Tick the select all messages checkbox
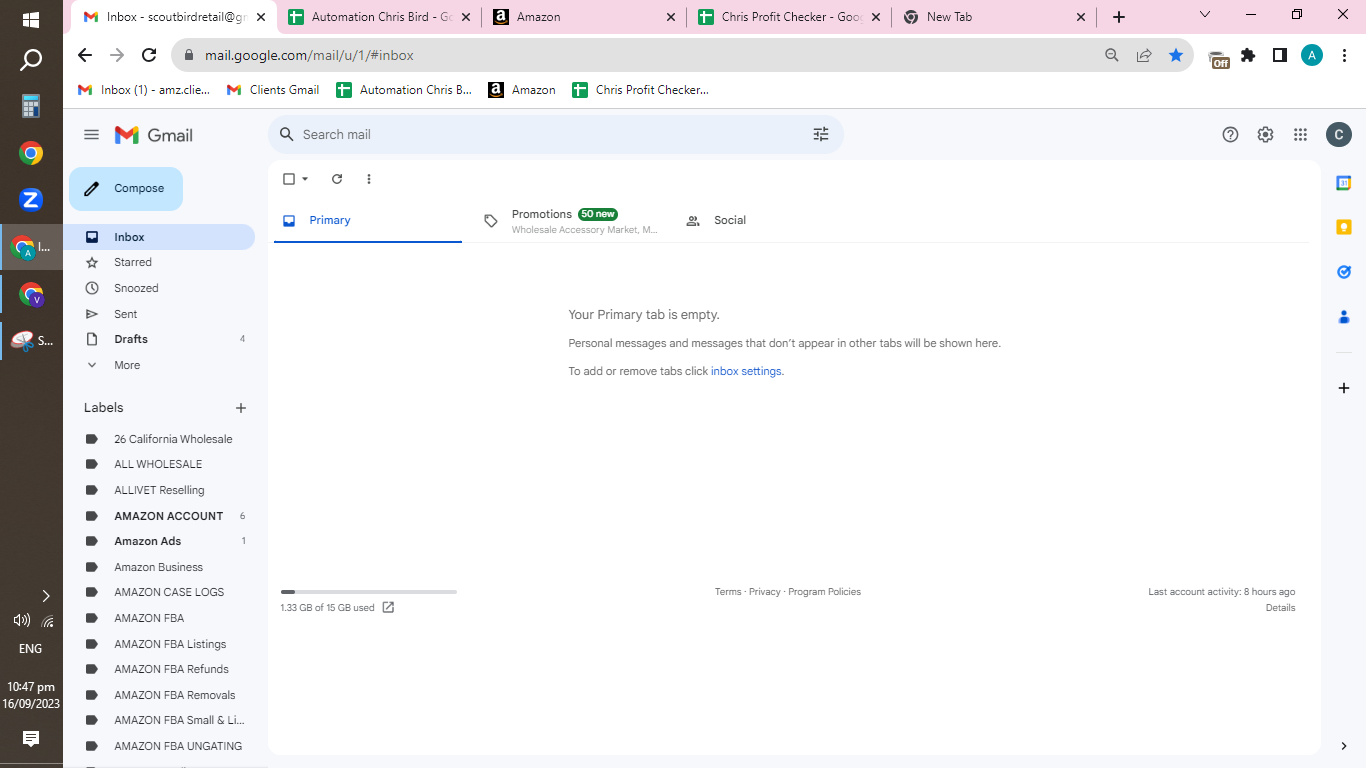Viewport: 1366px width, 768px height. click(x=289, y=179)
